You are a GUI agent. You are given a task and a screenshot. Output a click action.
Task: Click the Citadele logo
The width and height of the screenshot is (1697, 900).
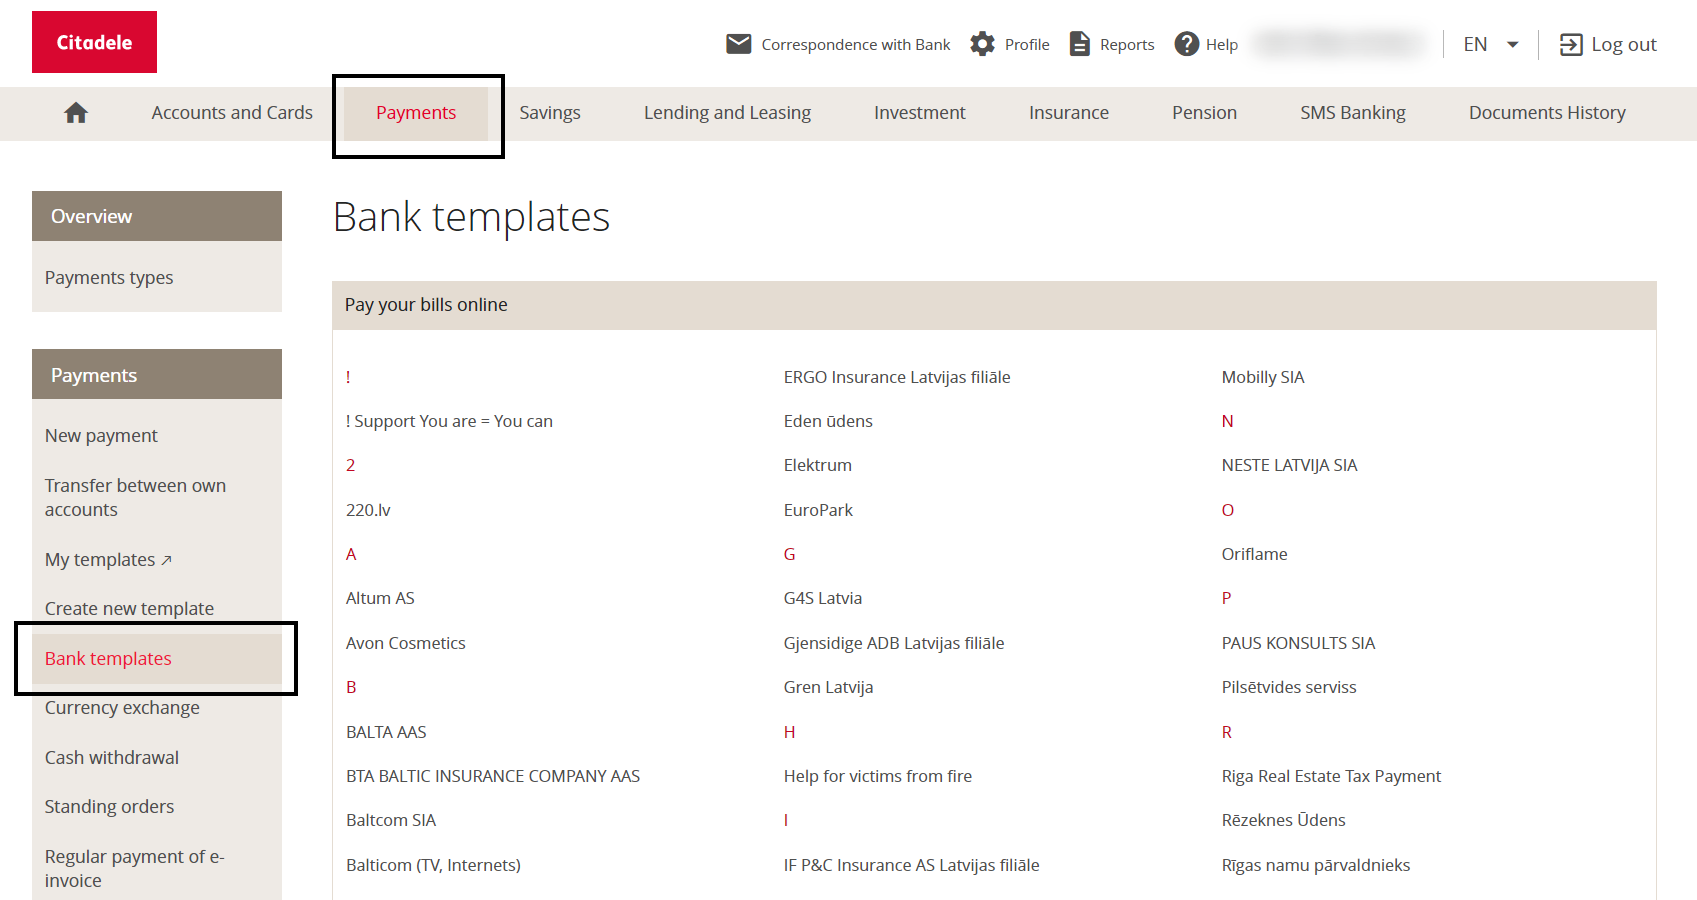pos(94,42)
